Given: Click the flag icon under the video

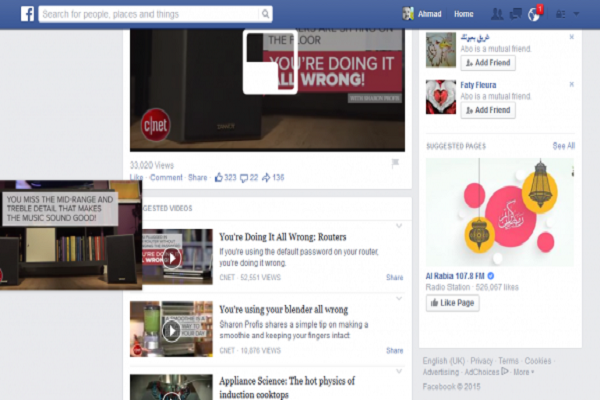Looking at the screenshot, I should pos(396,162).
